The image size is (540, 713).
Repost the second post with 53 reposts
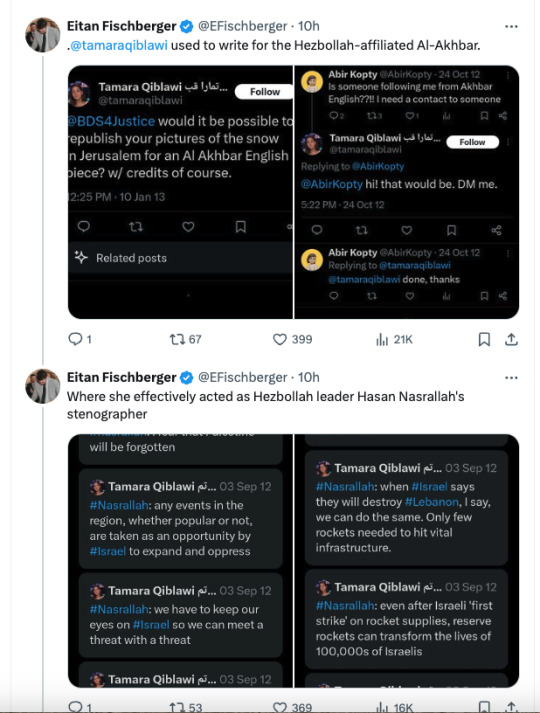point(185,707)
